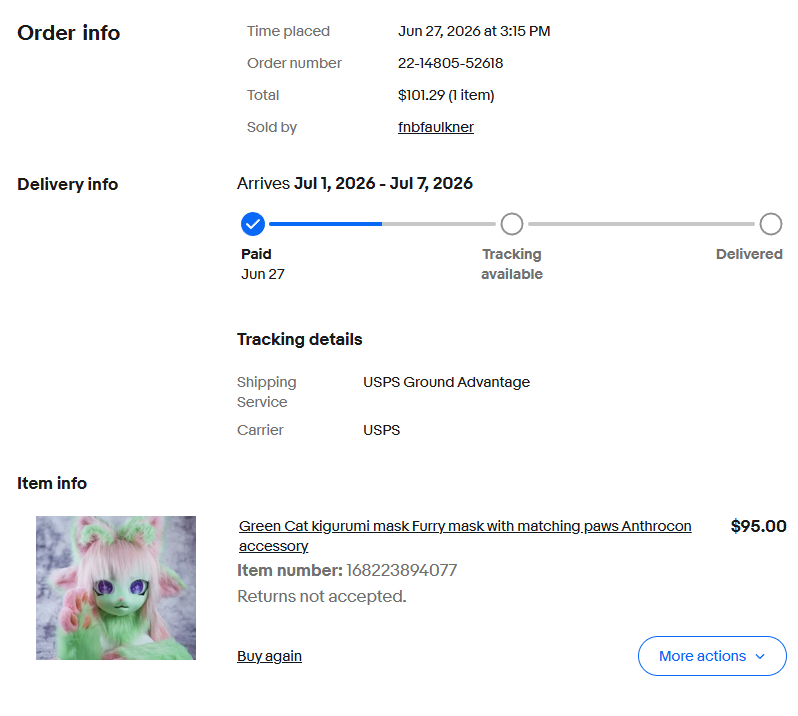The height and width of the screenshot is (716, 798).
Task: Click the $95.00 item price
Action: (758, 526)
